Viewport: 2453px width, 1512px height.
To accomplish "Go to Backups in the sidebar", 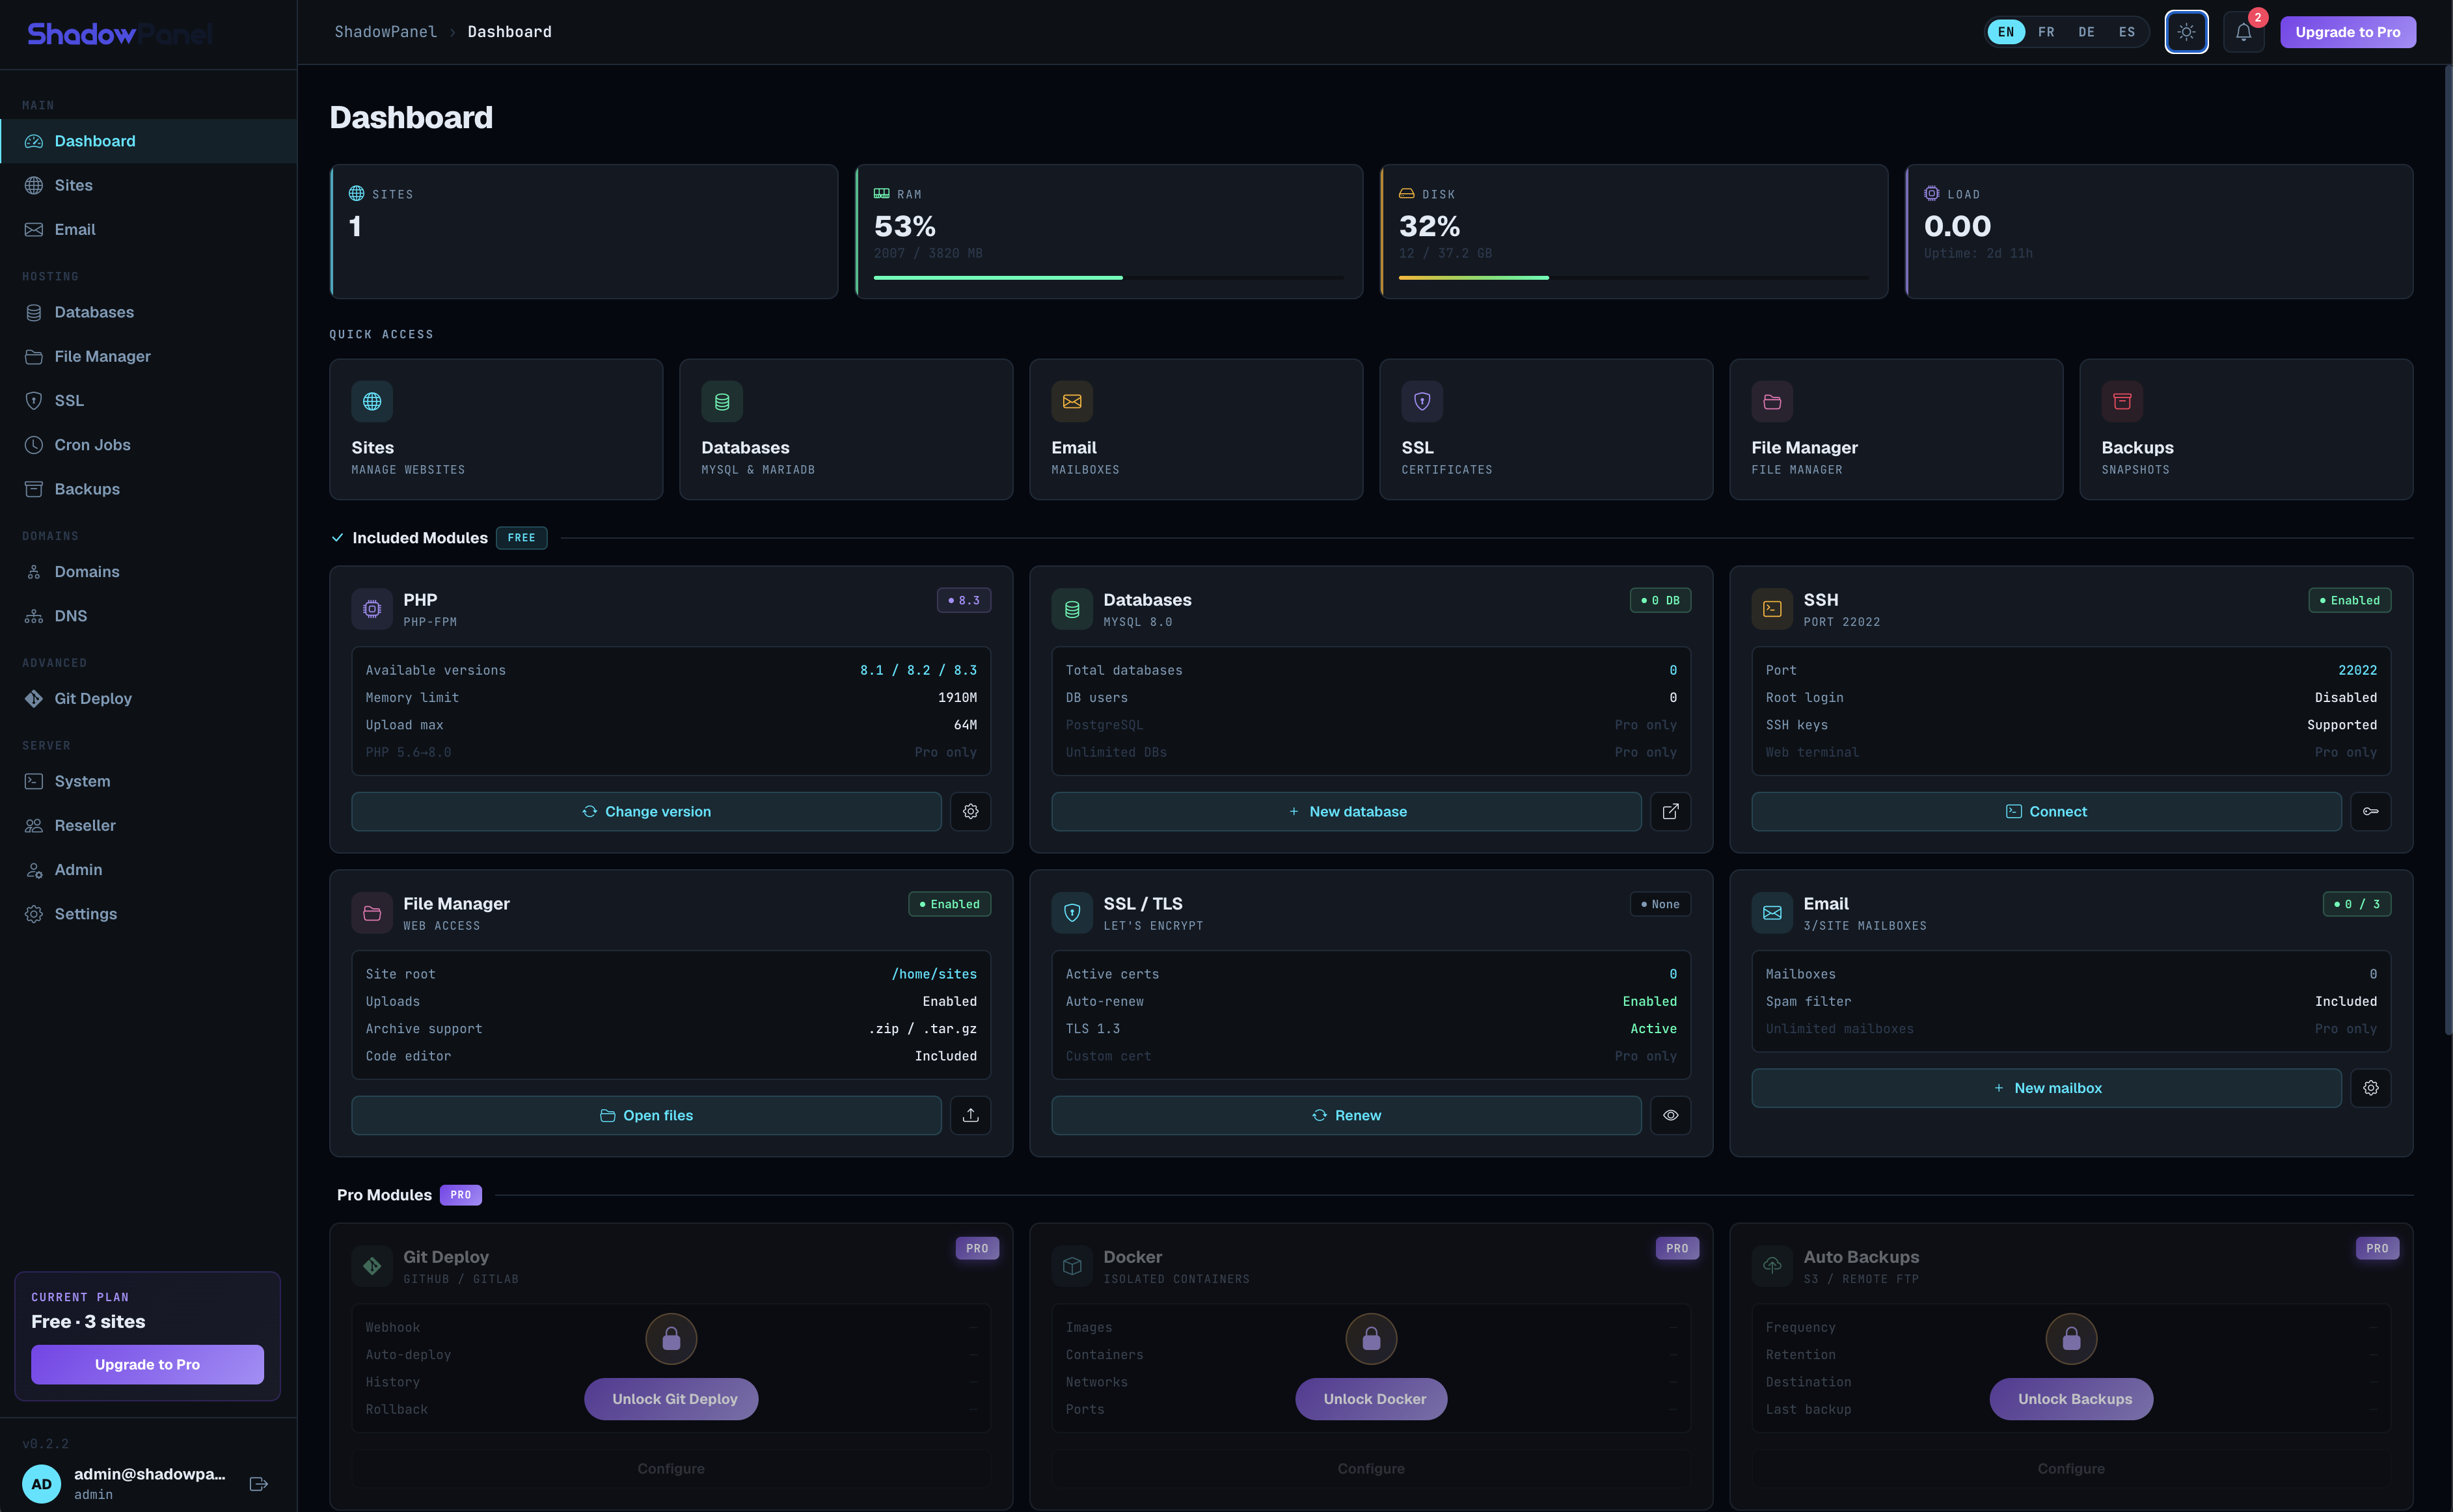I will [x=148, y=489].
